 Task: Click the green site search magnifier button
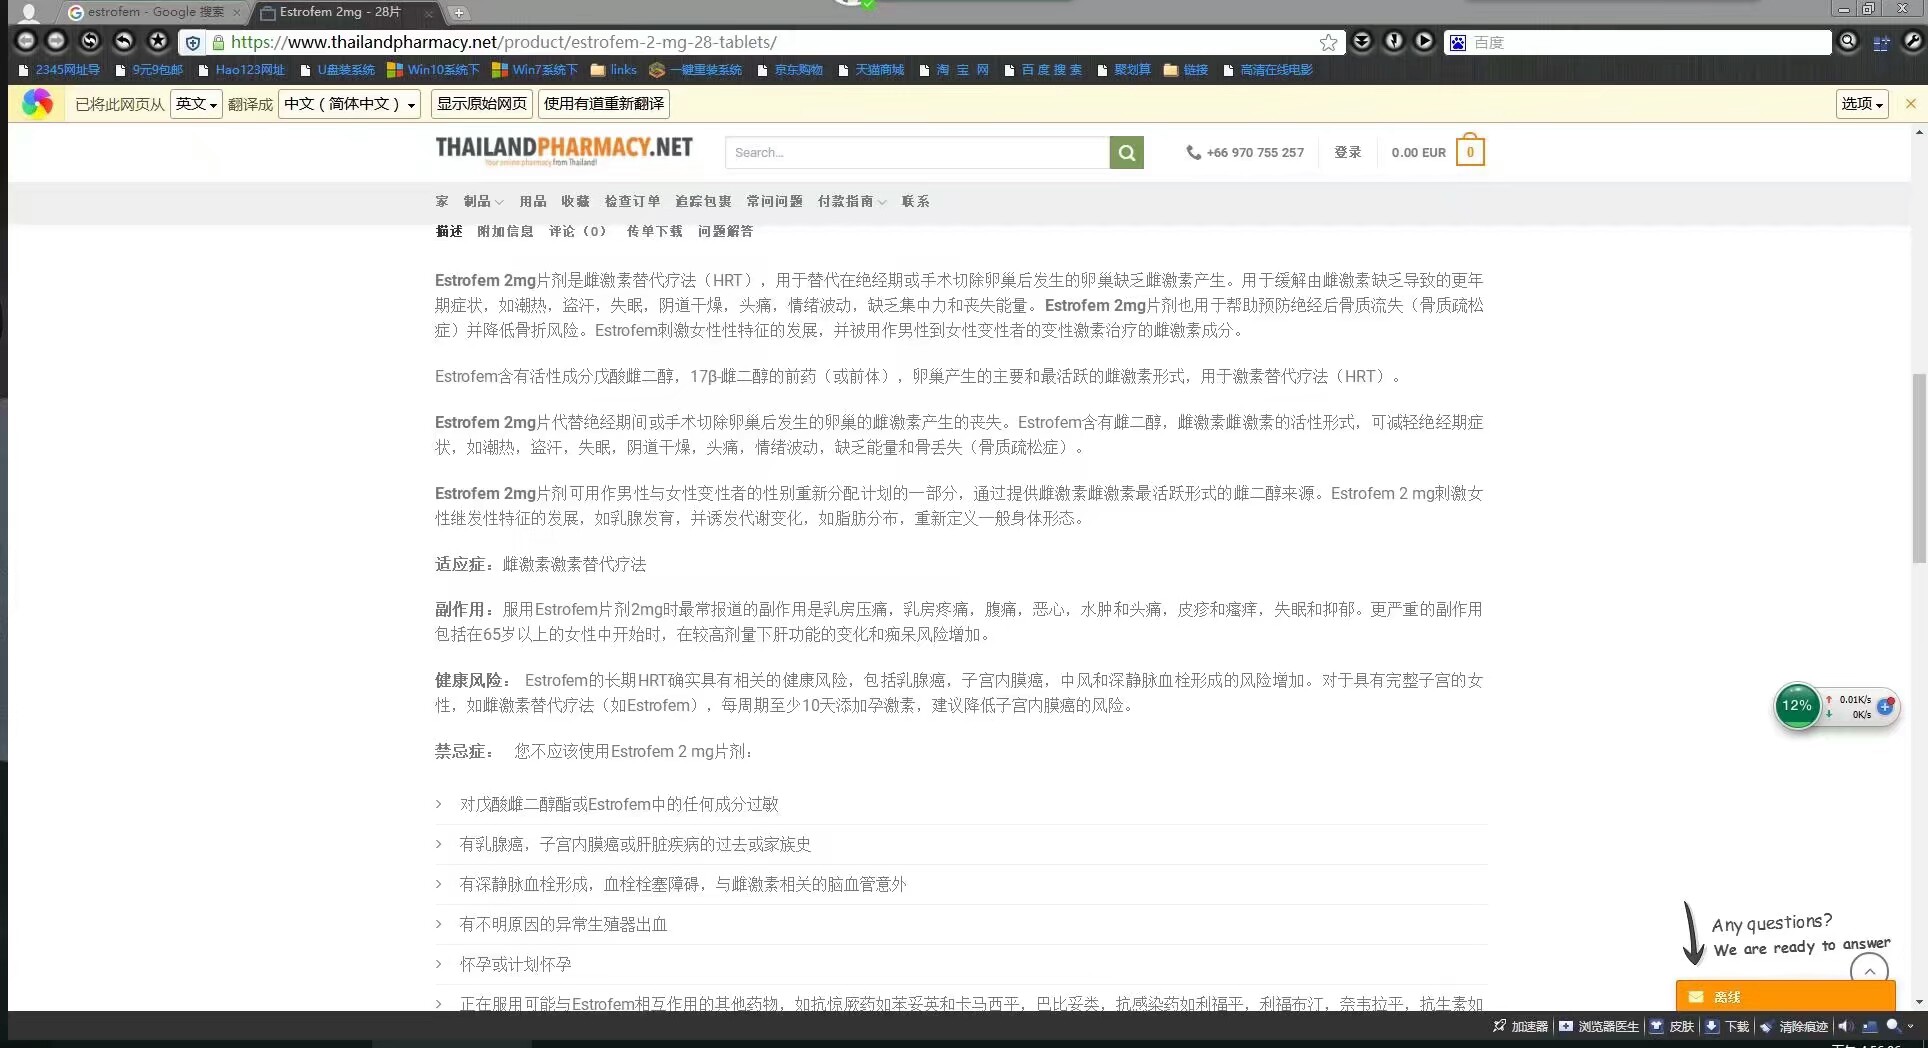point(1126,152)
